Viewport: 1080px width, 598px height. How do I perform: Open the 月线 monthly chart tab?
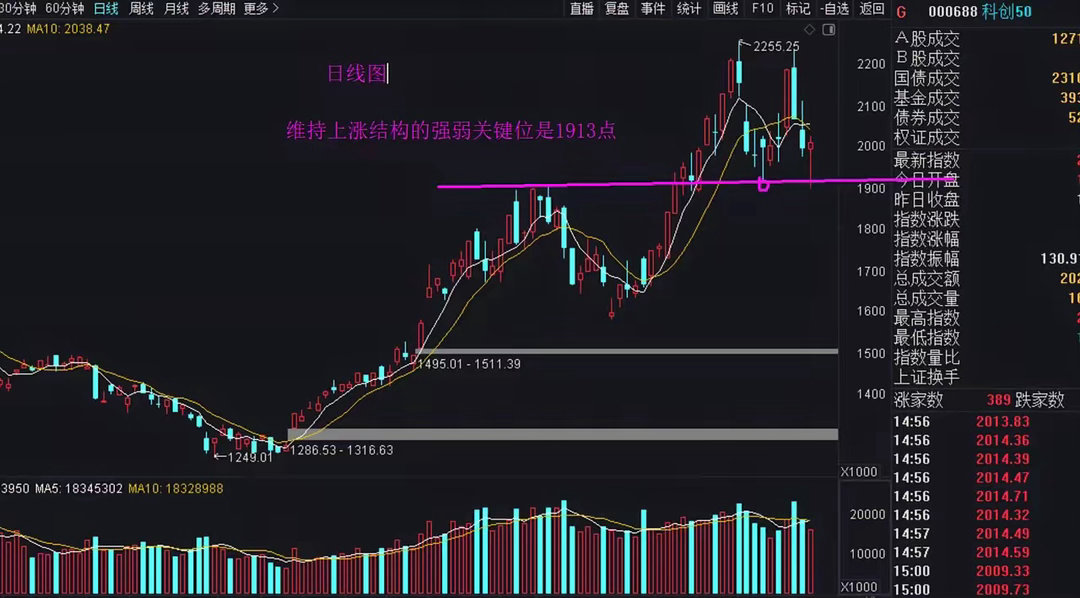click(x=176, y=9)
